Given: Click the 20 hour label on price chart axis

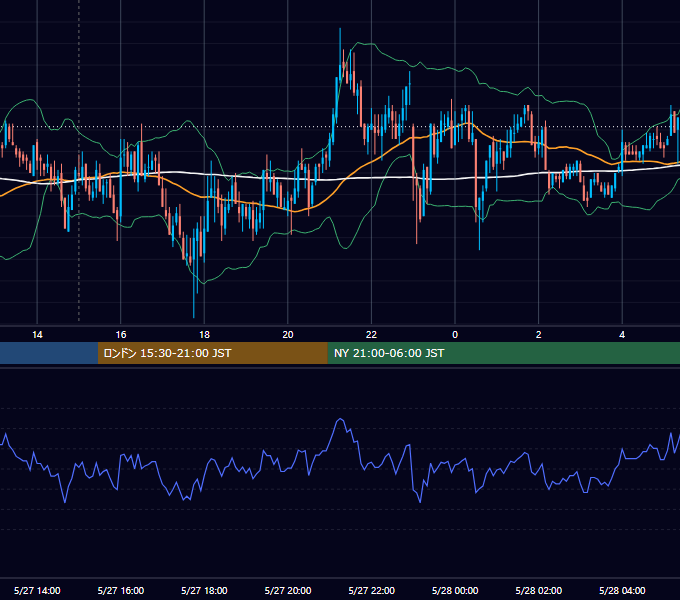Looking at the screenshot, I should [x=288, y=335].
